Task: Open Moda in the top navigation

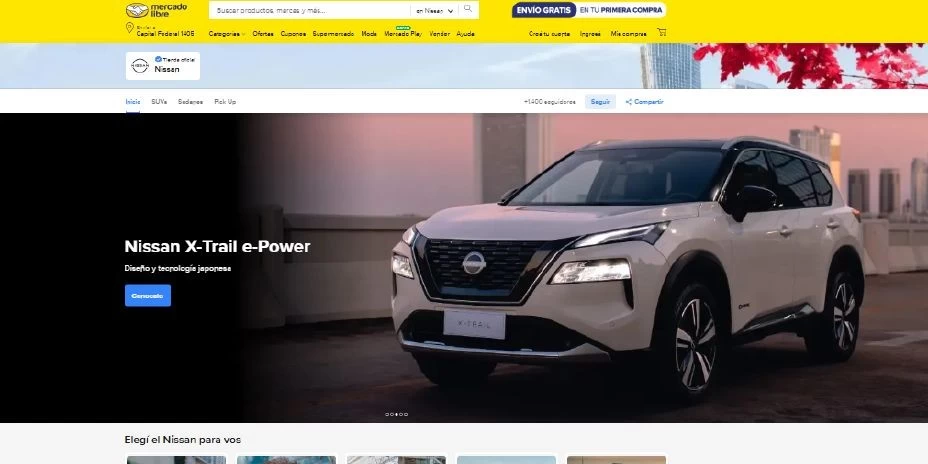Action: coord(369,34)
